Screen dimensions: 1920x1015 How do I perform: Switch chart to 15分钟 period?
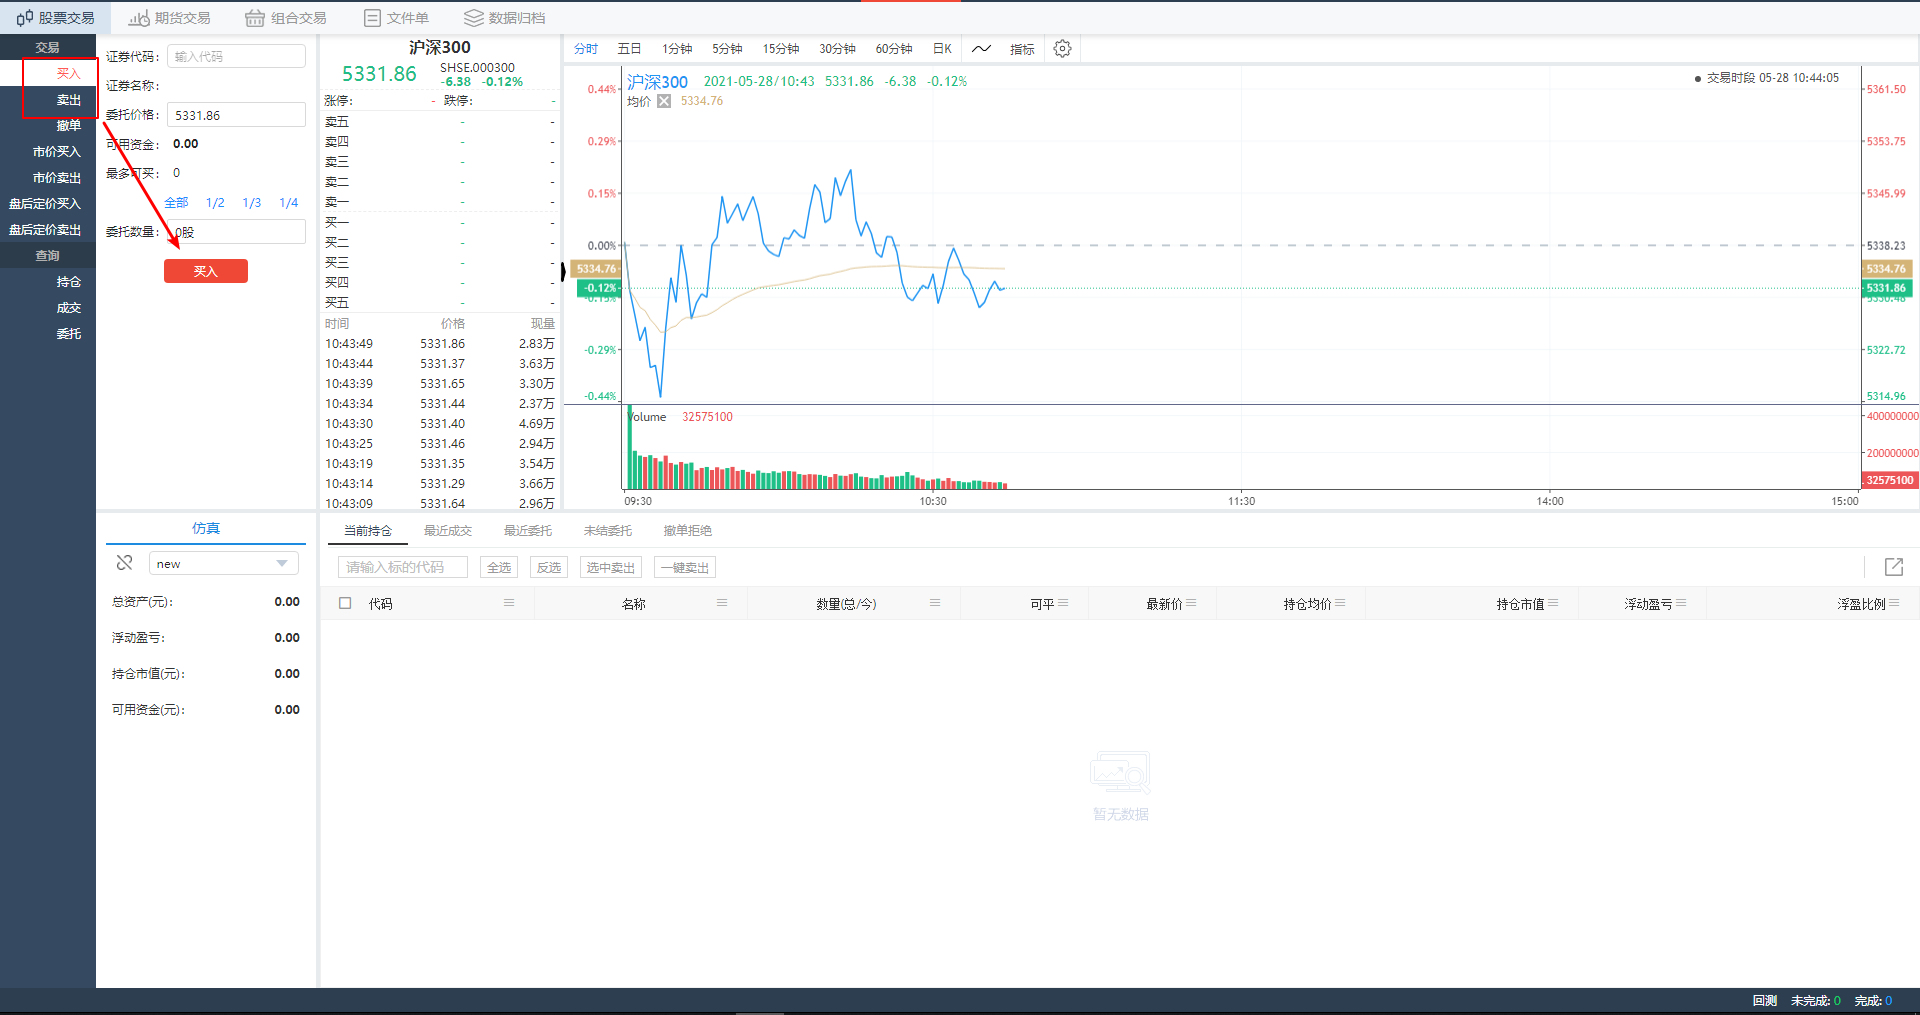click(781, 49)
